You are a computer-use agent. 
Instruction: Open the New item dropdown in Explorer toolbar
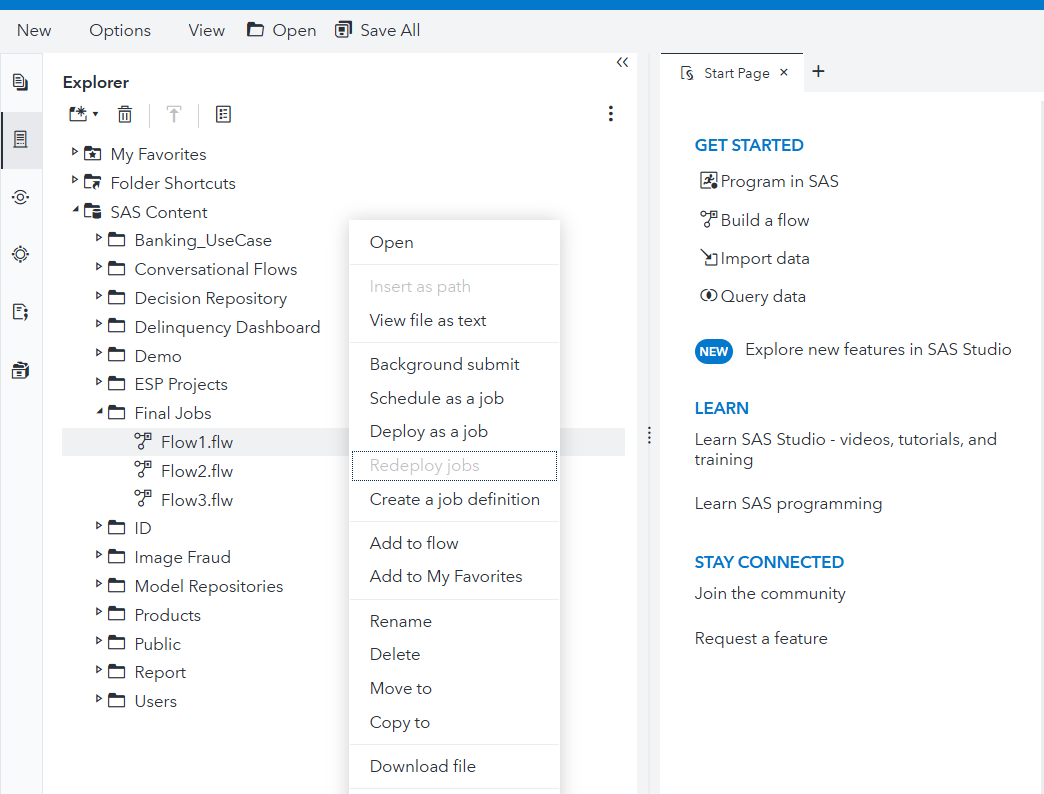pos(82,114)
